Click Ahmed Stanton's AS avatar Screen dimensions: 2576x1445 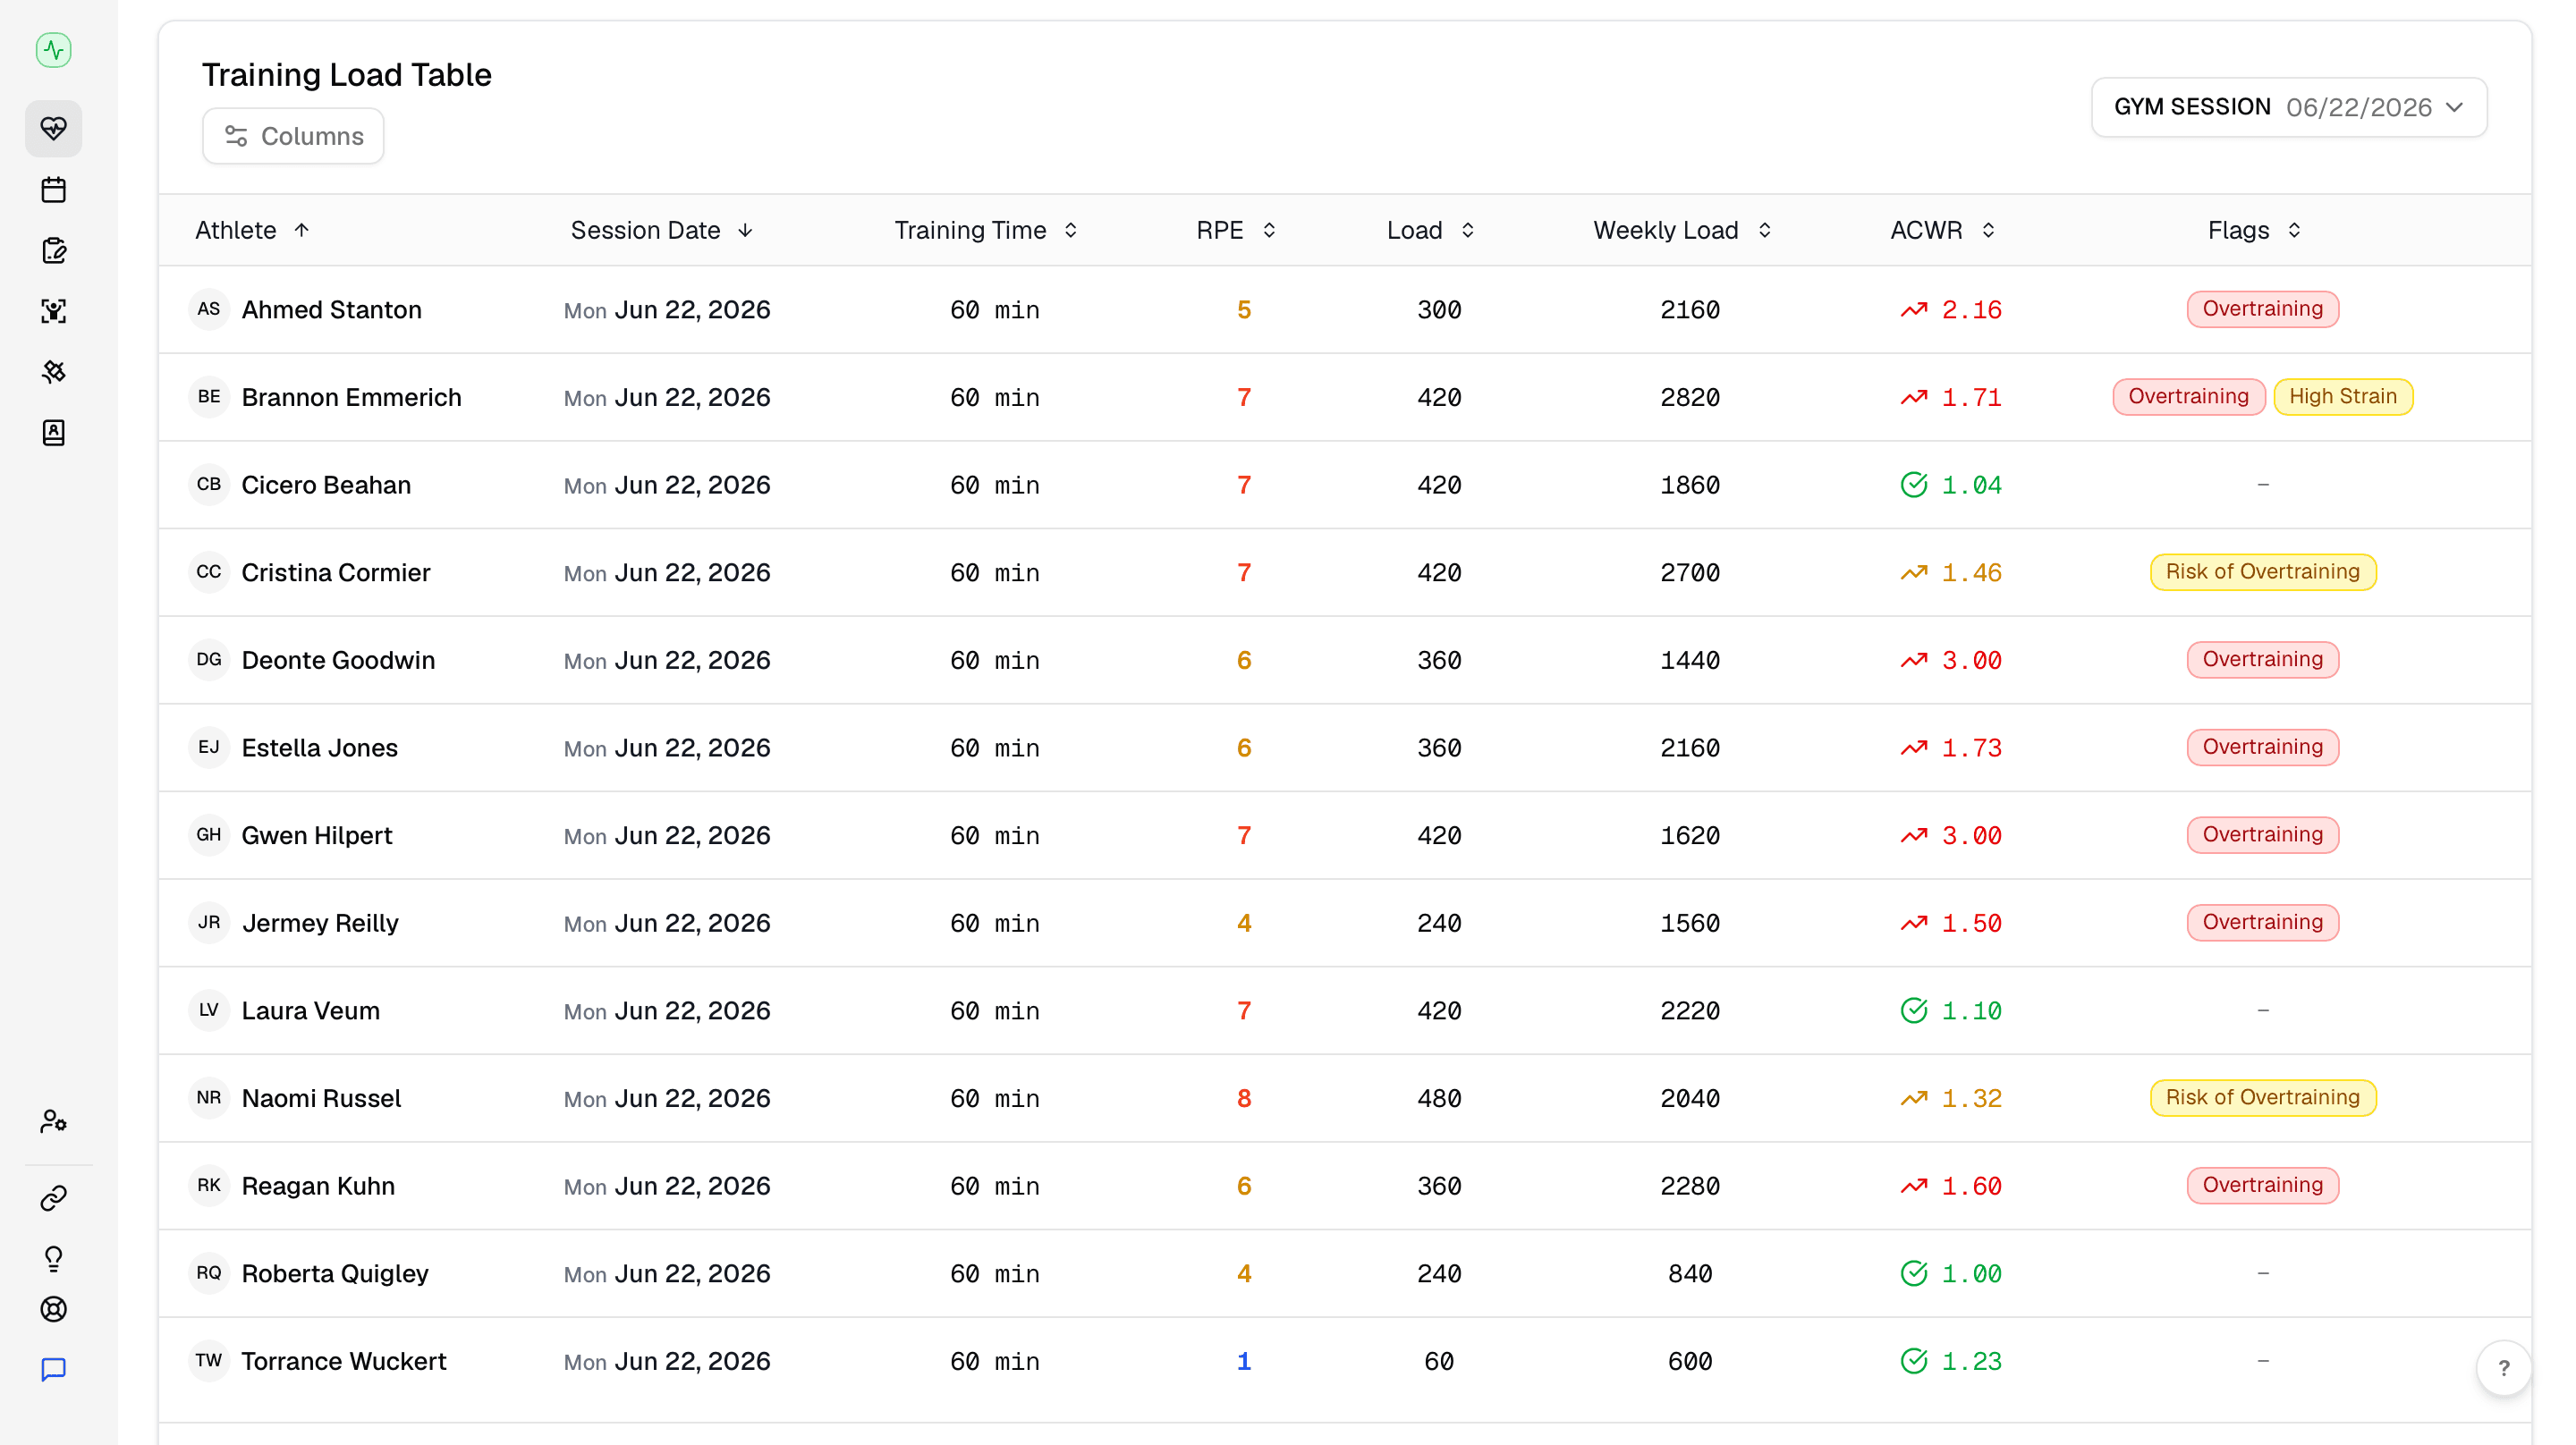point(208,309)
